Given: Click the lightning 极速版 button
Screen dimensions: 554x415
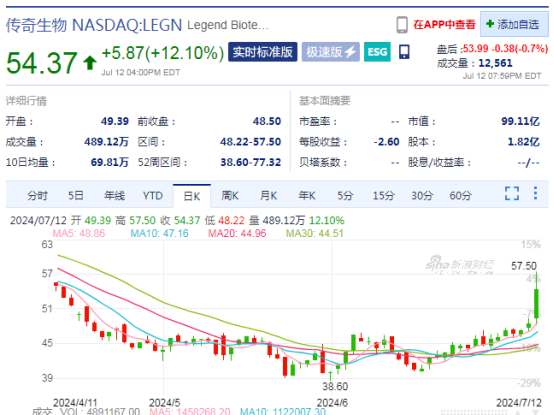Looking at the screenshot, I should 331,52.
